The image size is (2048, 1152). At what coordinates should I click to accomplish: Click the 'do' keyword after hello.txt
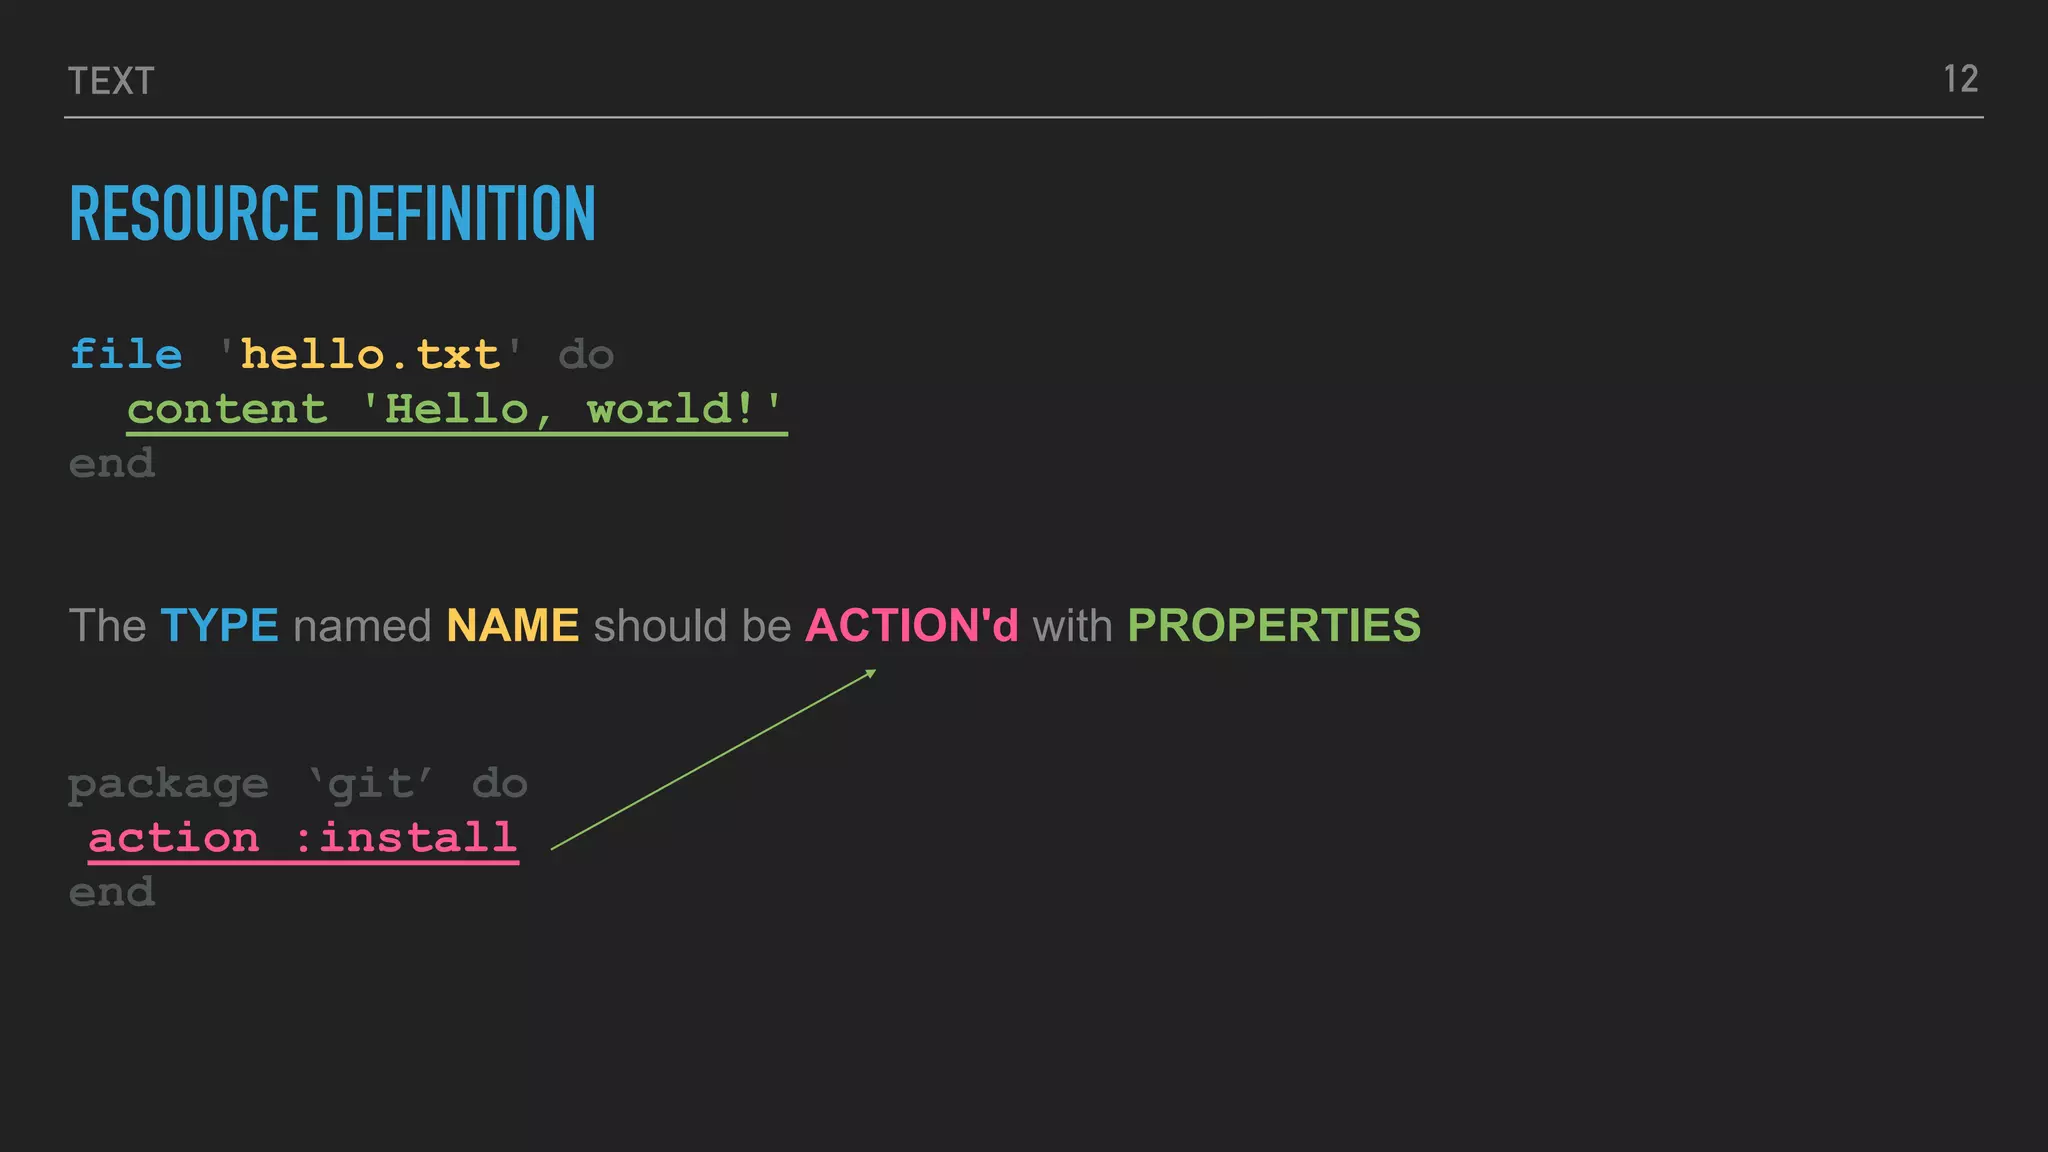pos(586,356)
